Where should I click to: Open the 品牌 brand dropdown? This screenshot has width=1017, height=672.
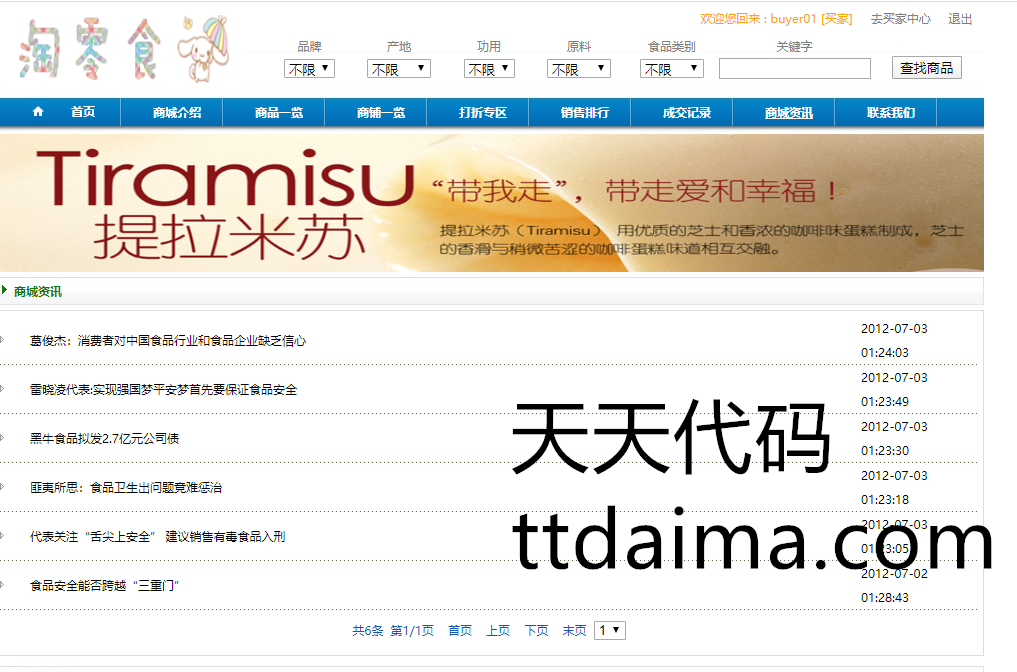point(310,69)
